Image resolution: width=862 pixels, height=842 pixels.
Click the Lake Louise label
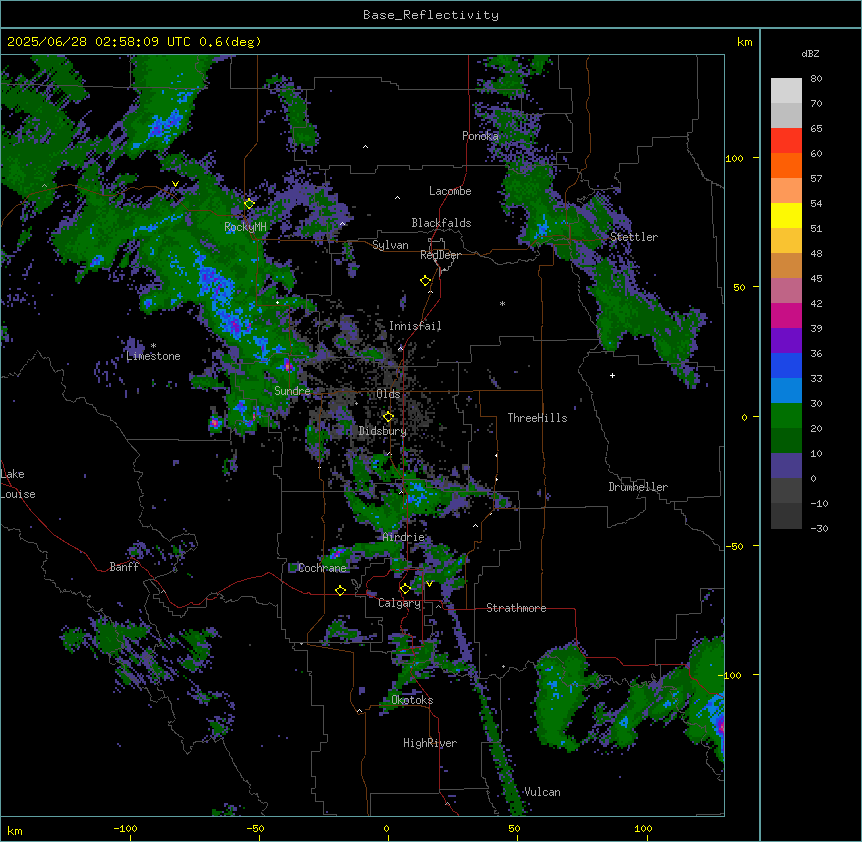18,484
